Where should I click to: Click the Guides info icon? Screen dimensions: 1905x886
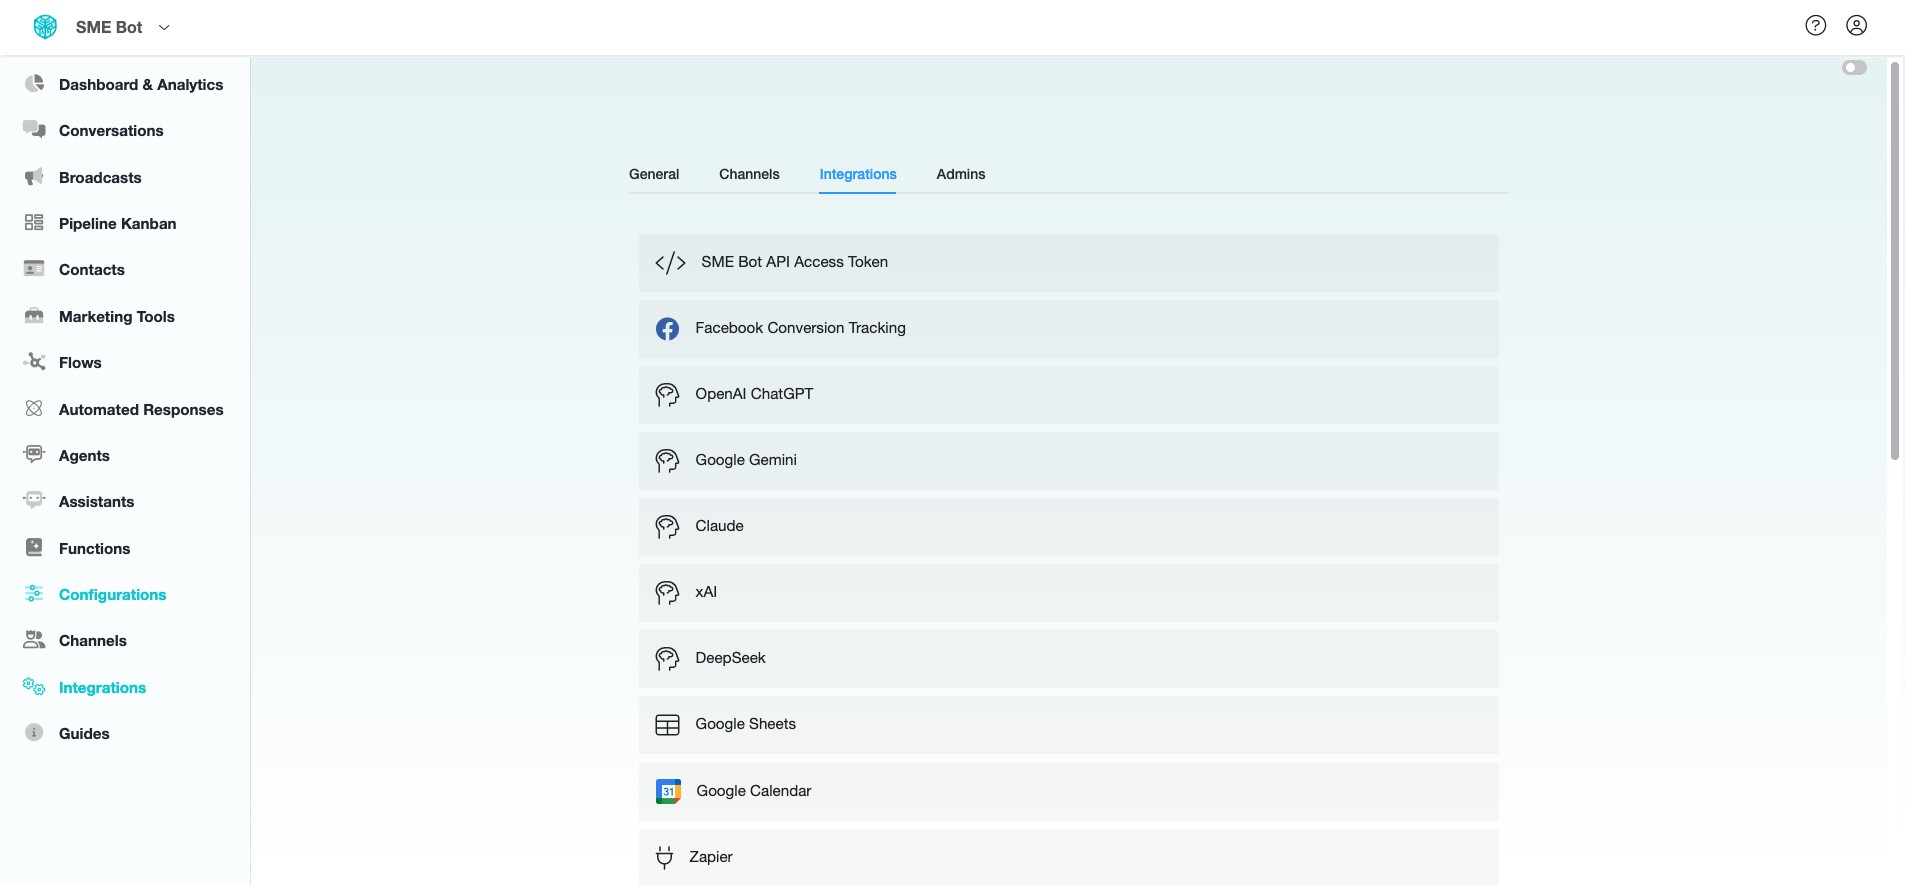34,733
